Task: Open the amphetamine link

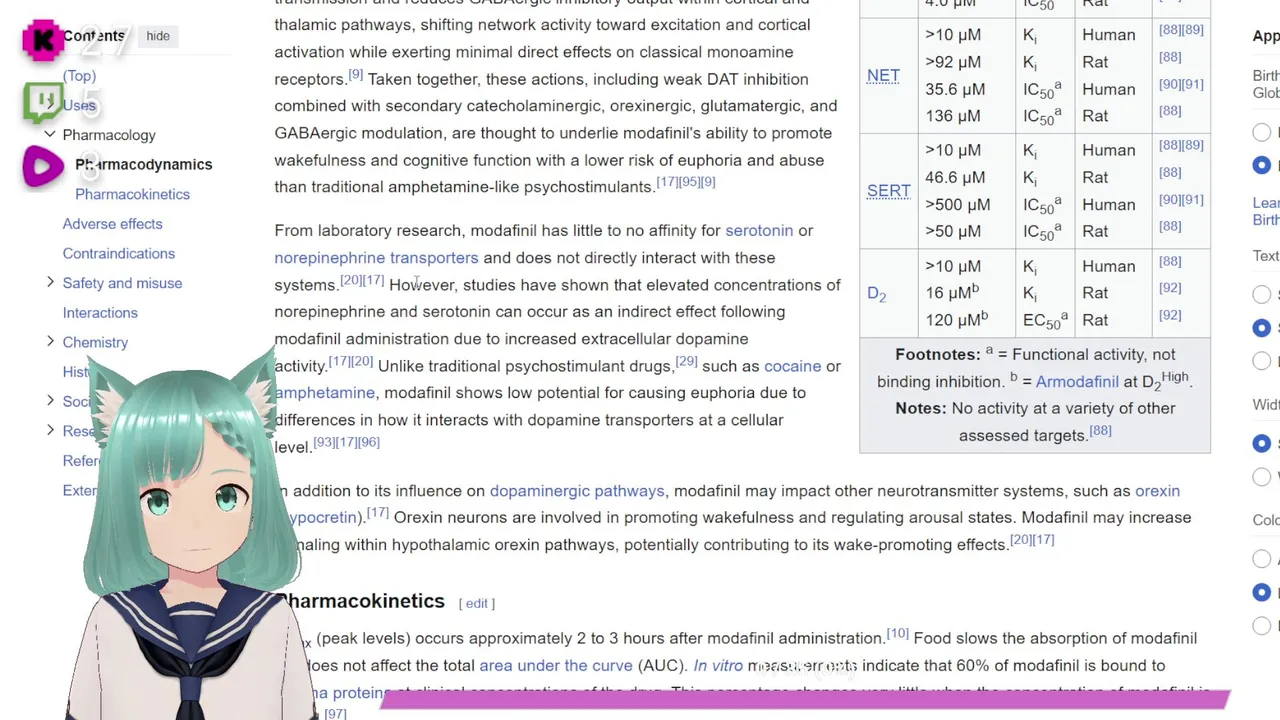Action: point(325,393)
